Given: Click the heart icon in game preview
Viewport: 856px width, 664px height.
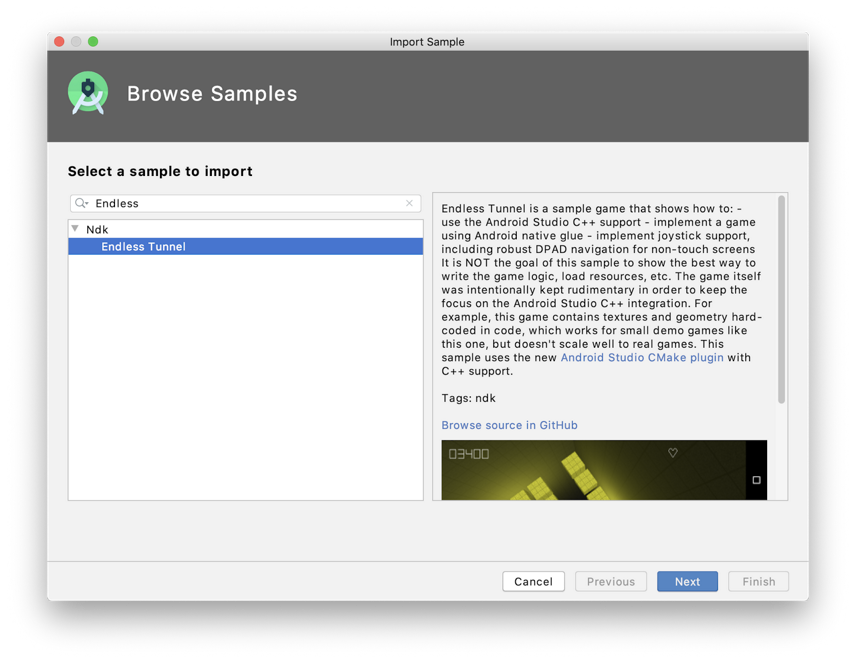Looking at the screenshot, I should (673, 453).
